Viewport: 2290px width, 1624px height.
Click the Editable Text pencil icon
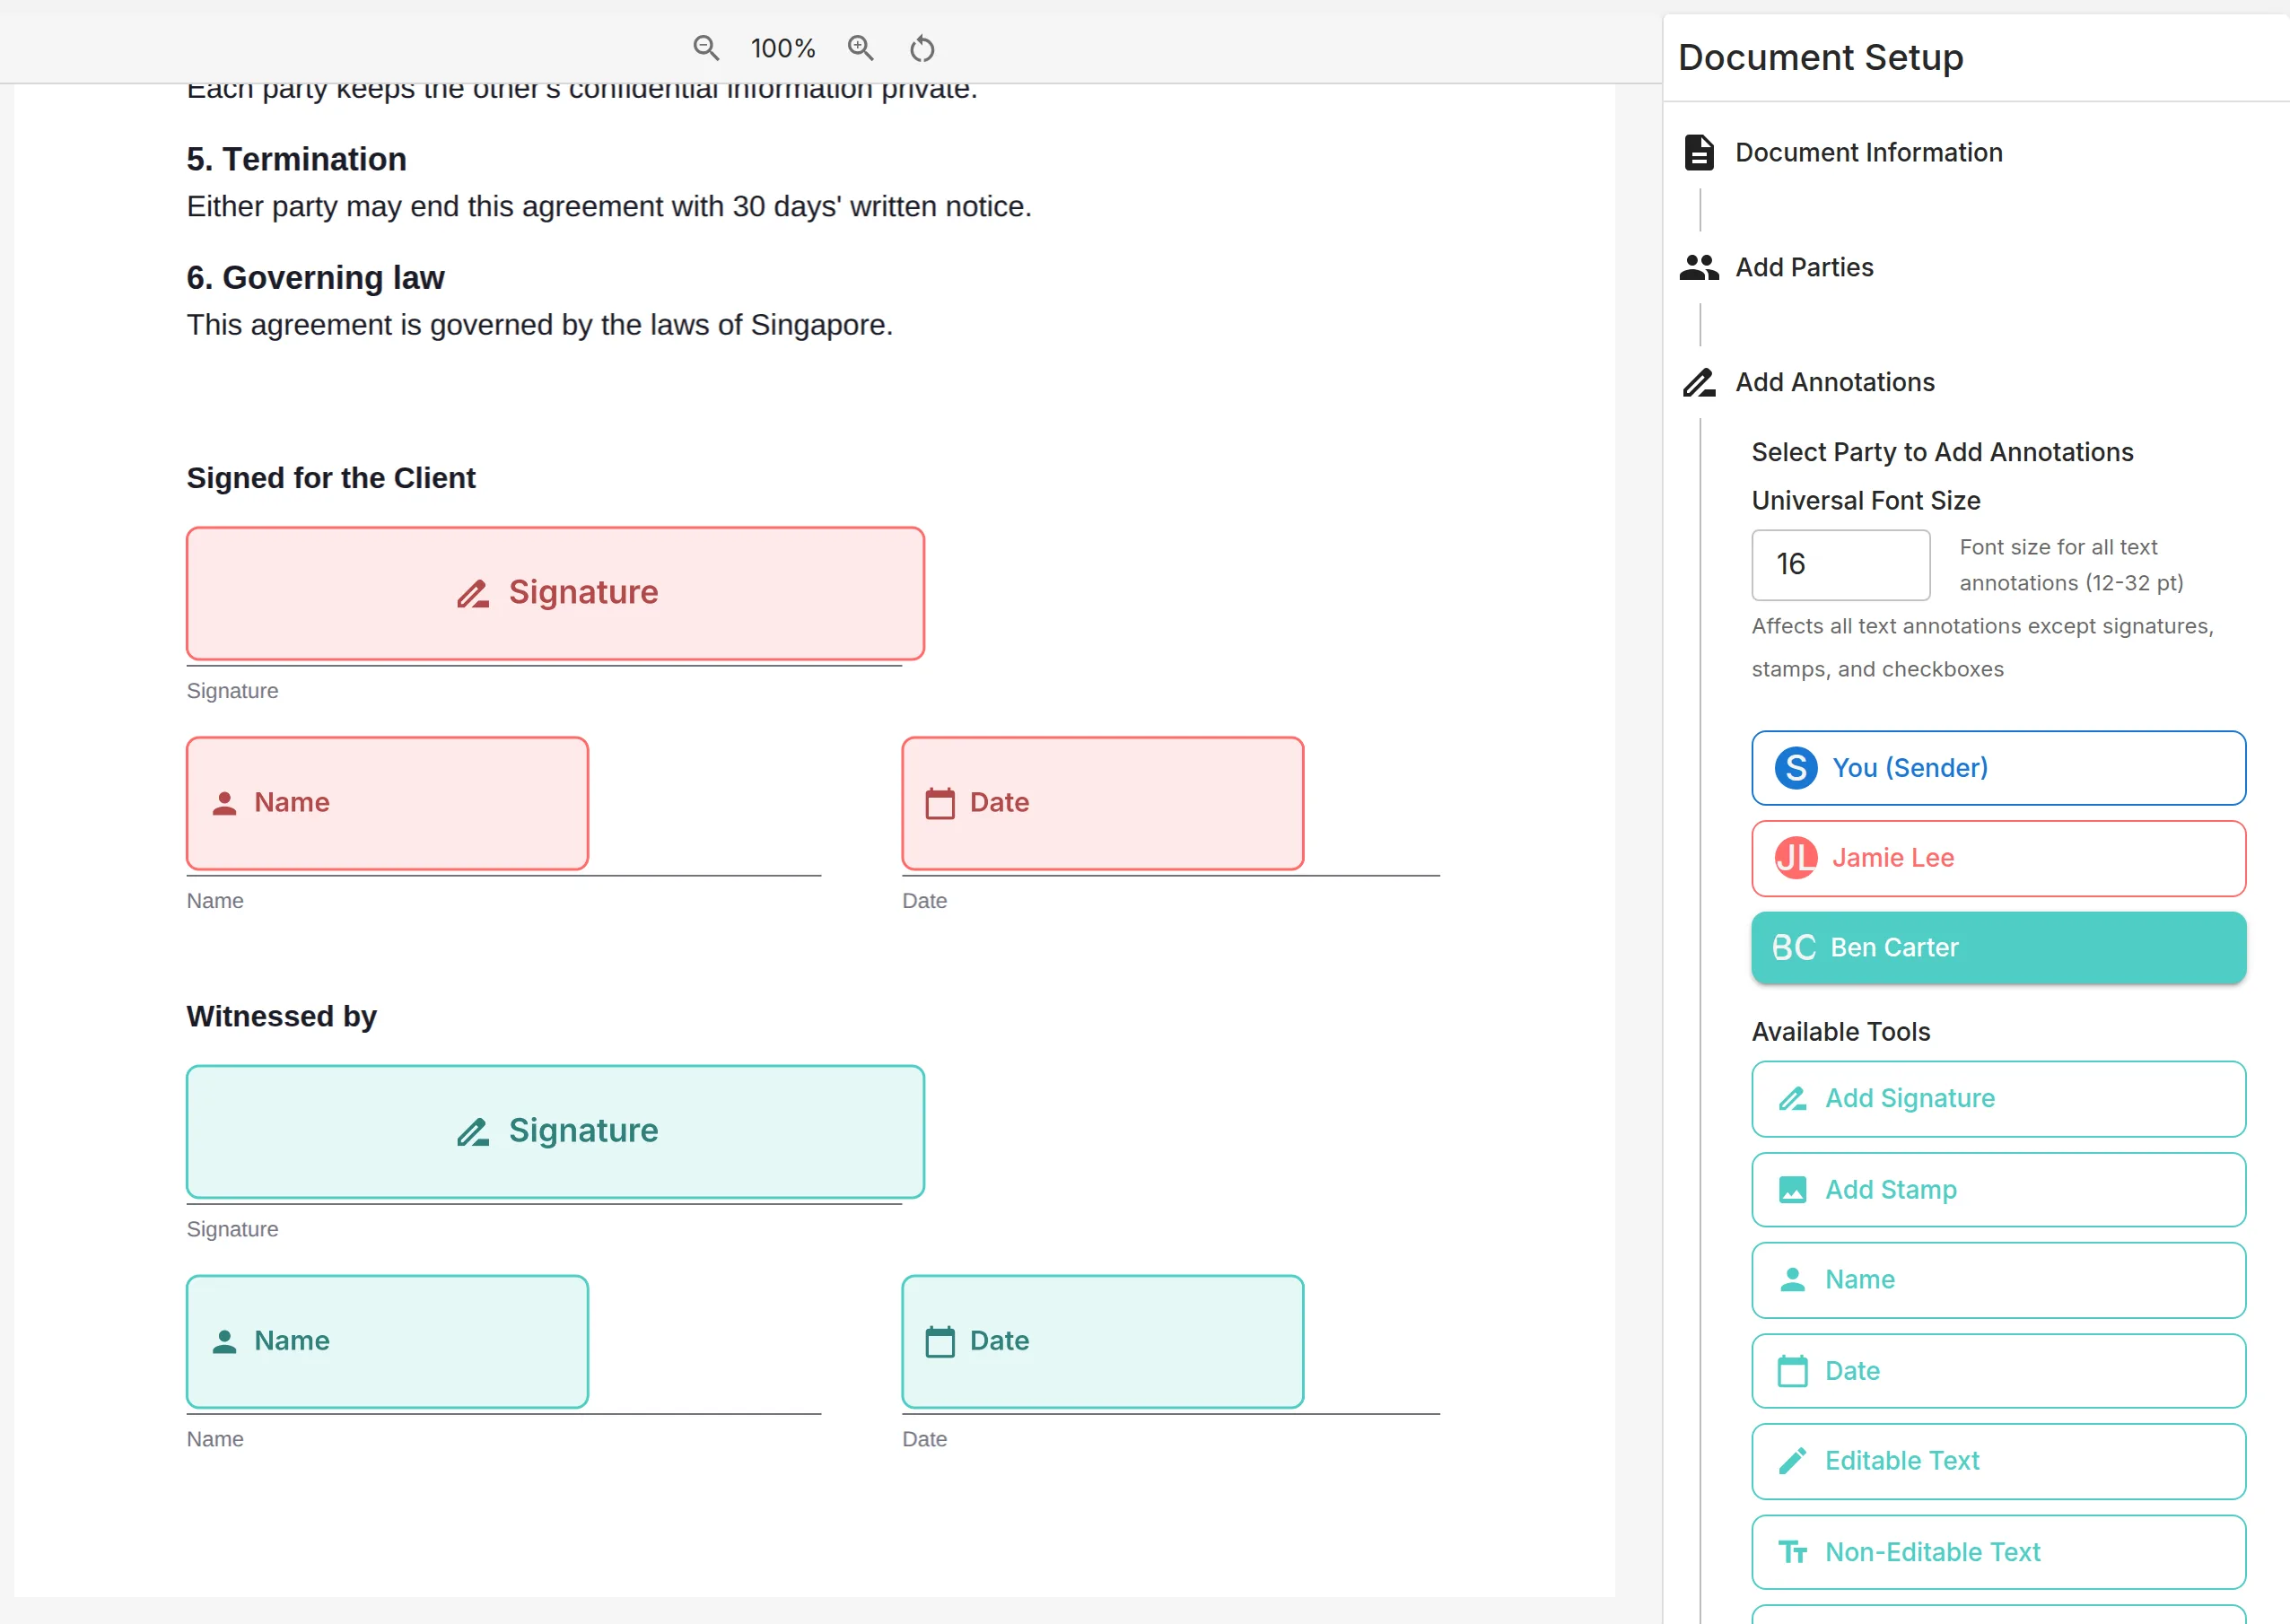[x=1792, y=1461]
